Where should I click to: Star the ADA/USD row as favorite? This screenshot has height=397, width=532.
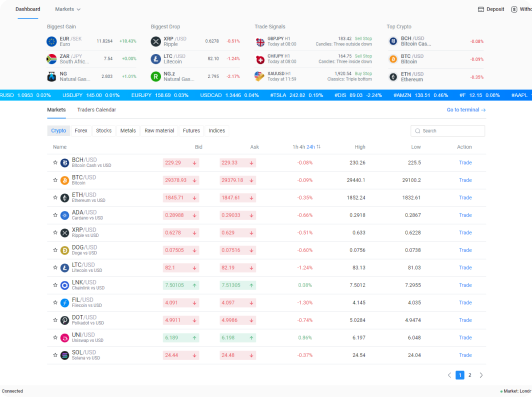[x=55, y=215]
